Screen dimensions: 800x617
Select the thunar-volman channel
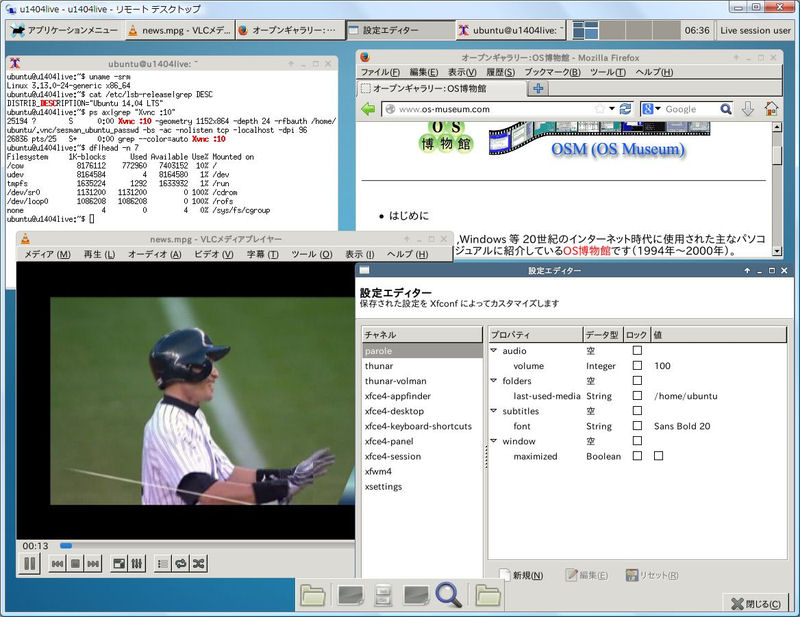tap(422, 381)
